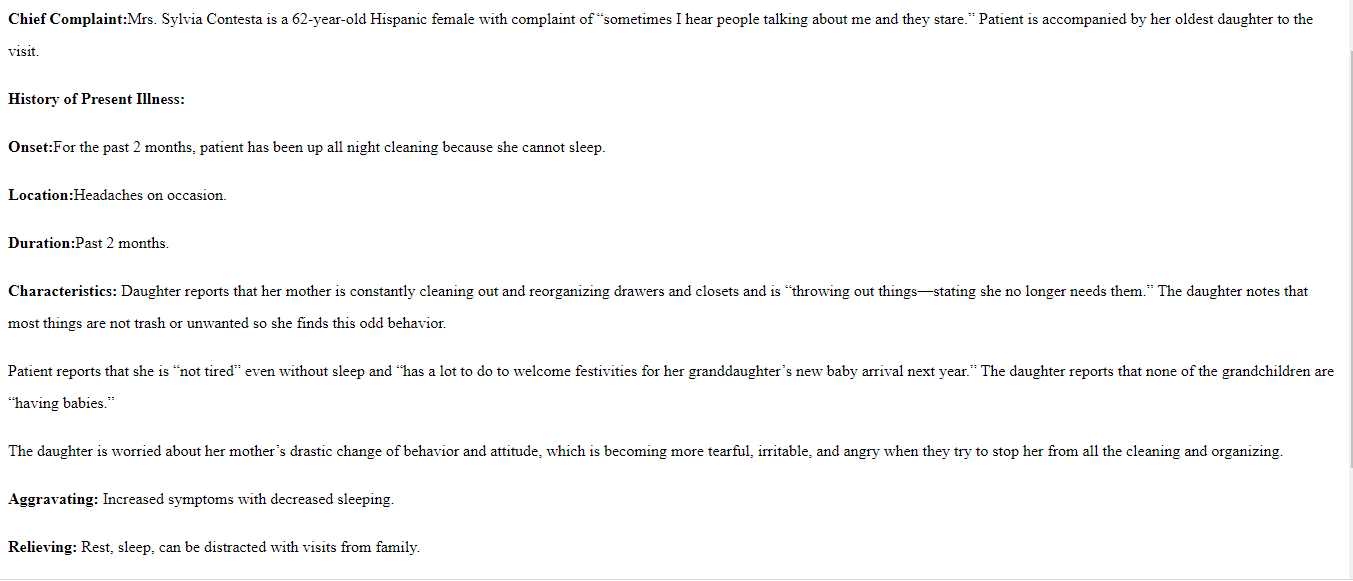This screenshot has width=1353, height=581.
Task: Click the text "62-year-old Hispanic female"
Action: coord(385,19)
